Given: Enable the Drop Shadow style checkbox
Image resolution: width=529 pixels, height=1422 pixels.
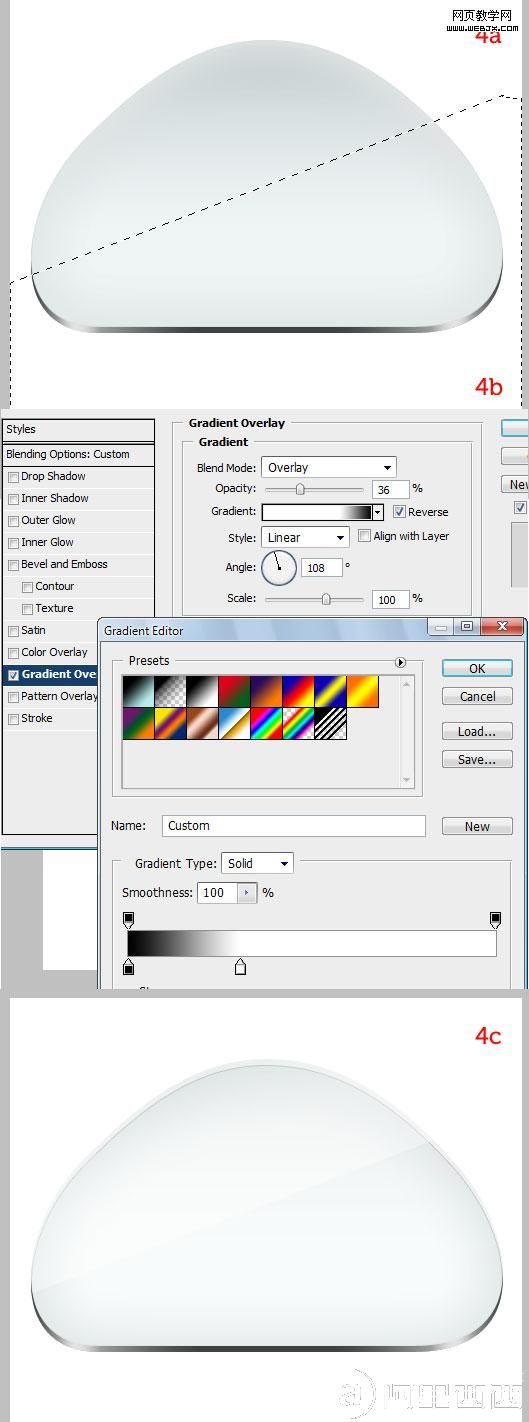Looking at the screenshot, I should (x=13, y=477).
